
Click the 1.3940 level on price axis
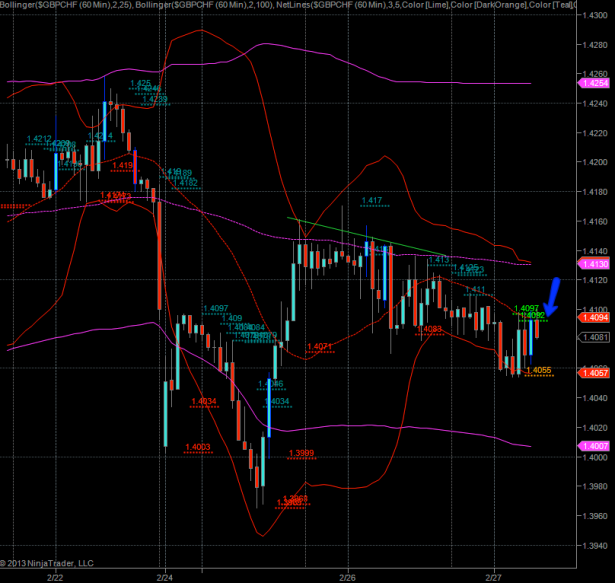[592, 546]
